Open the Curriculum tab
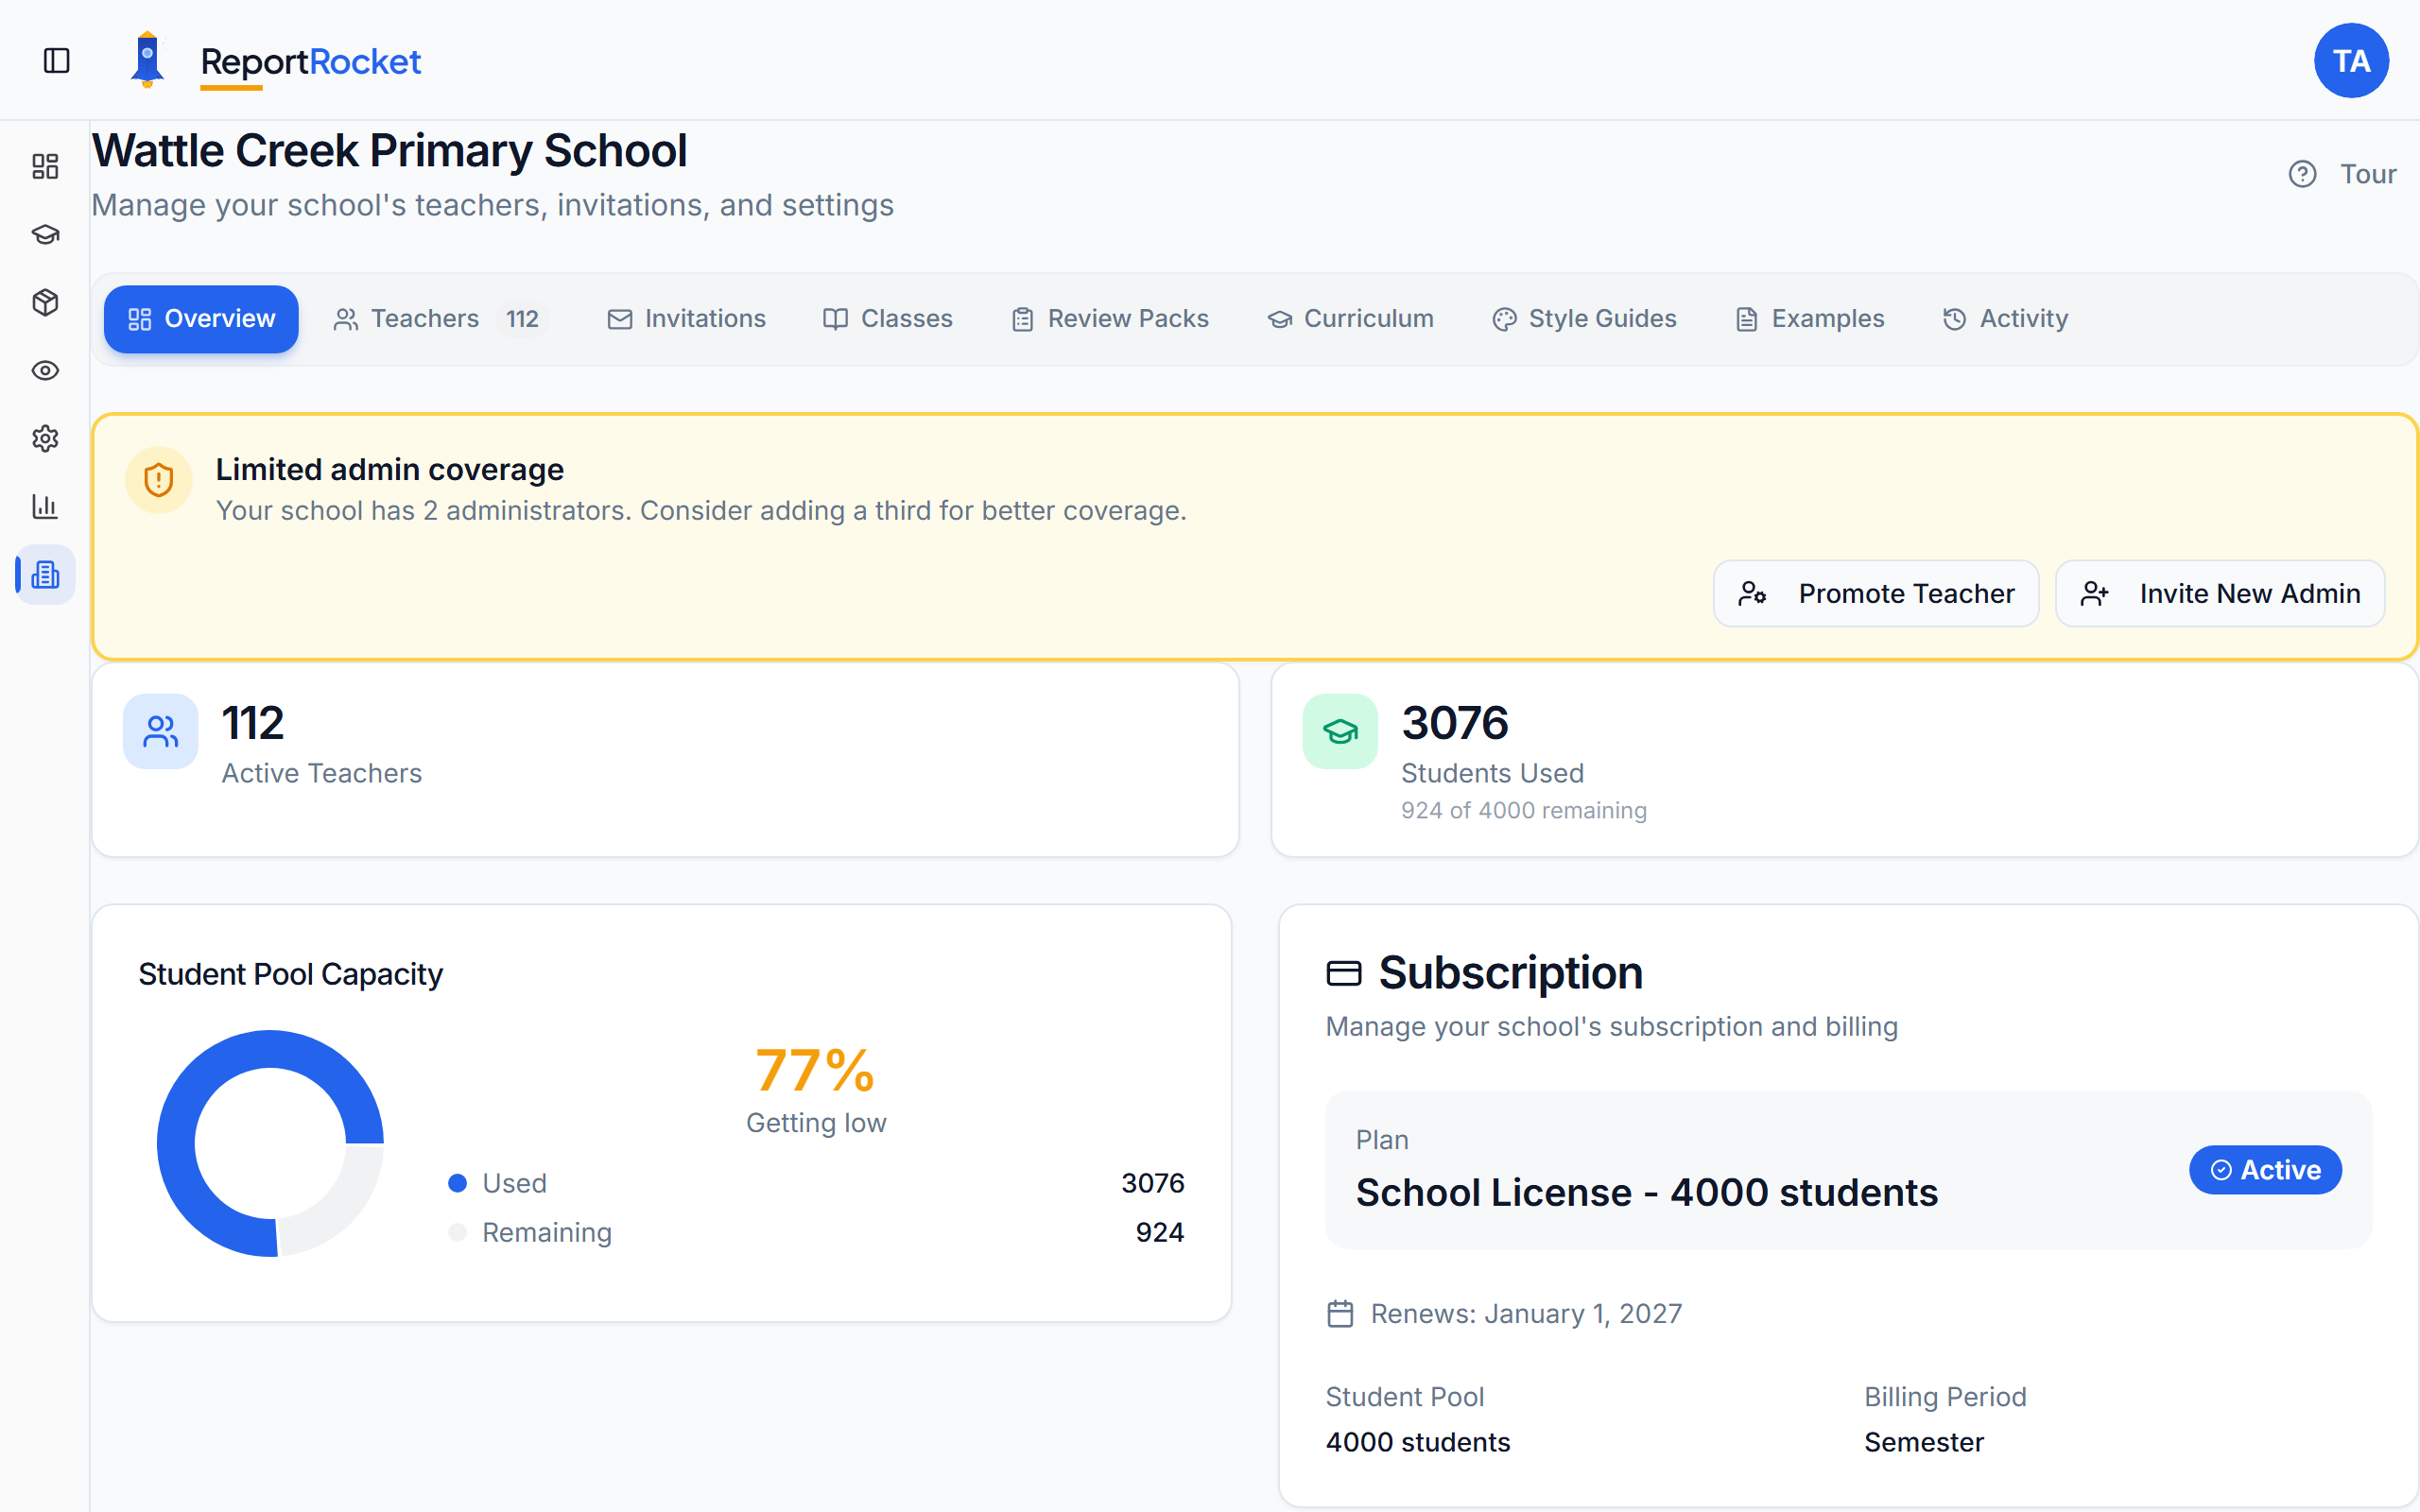This screenshot has height=1512, width=2420. [x=1351, y=319]
